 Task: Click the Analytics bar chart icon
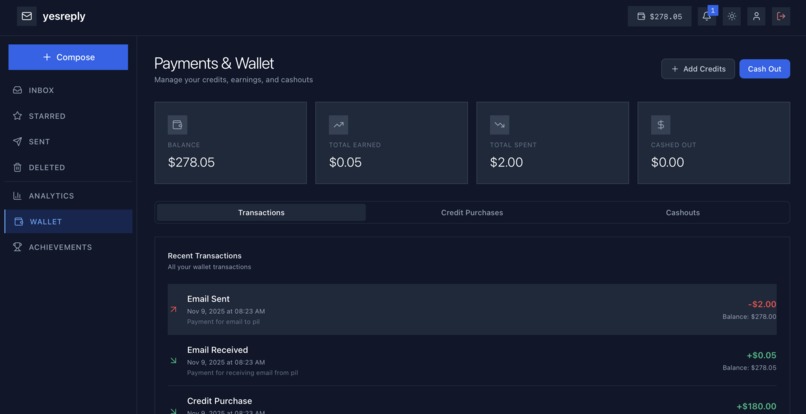click(17, 196)
